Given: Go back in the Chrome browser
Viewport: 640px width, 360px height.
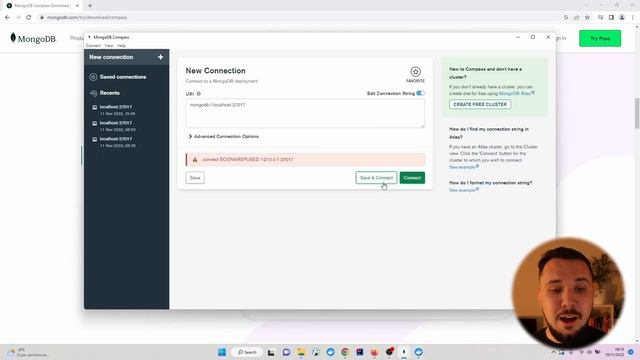Looking at the screenshot, I should [7, 18].
